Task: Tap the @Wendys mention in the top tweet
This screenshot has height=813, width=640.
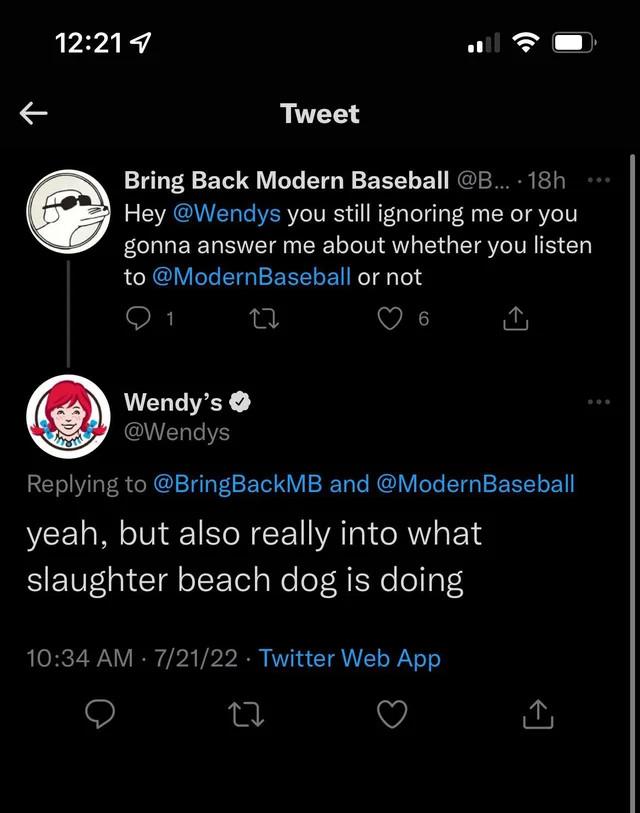Action: pos(225,214)
